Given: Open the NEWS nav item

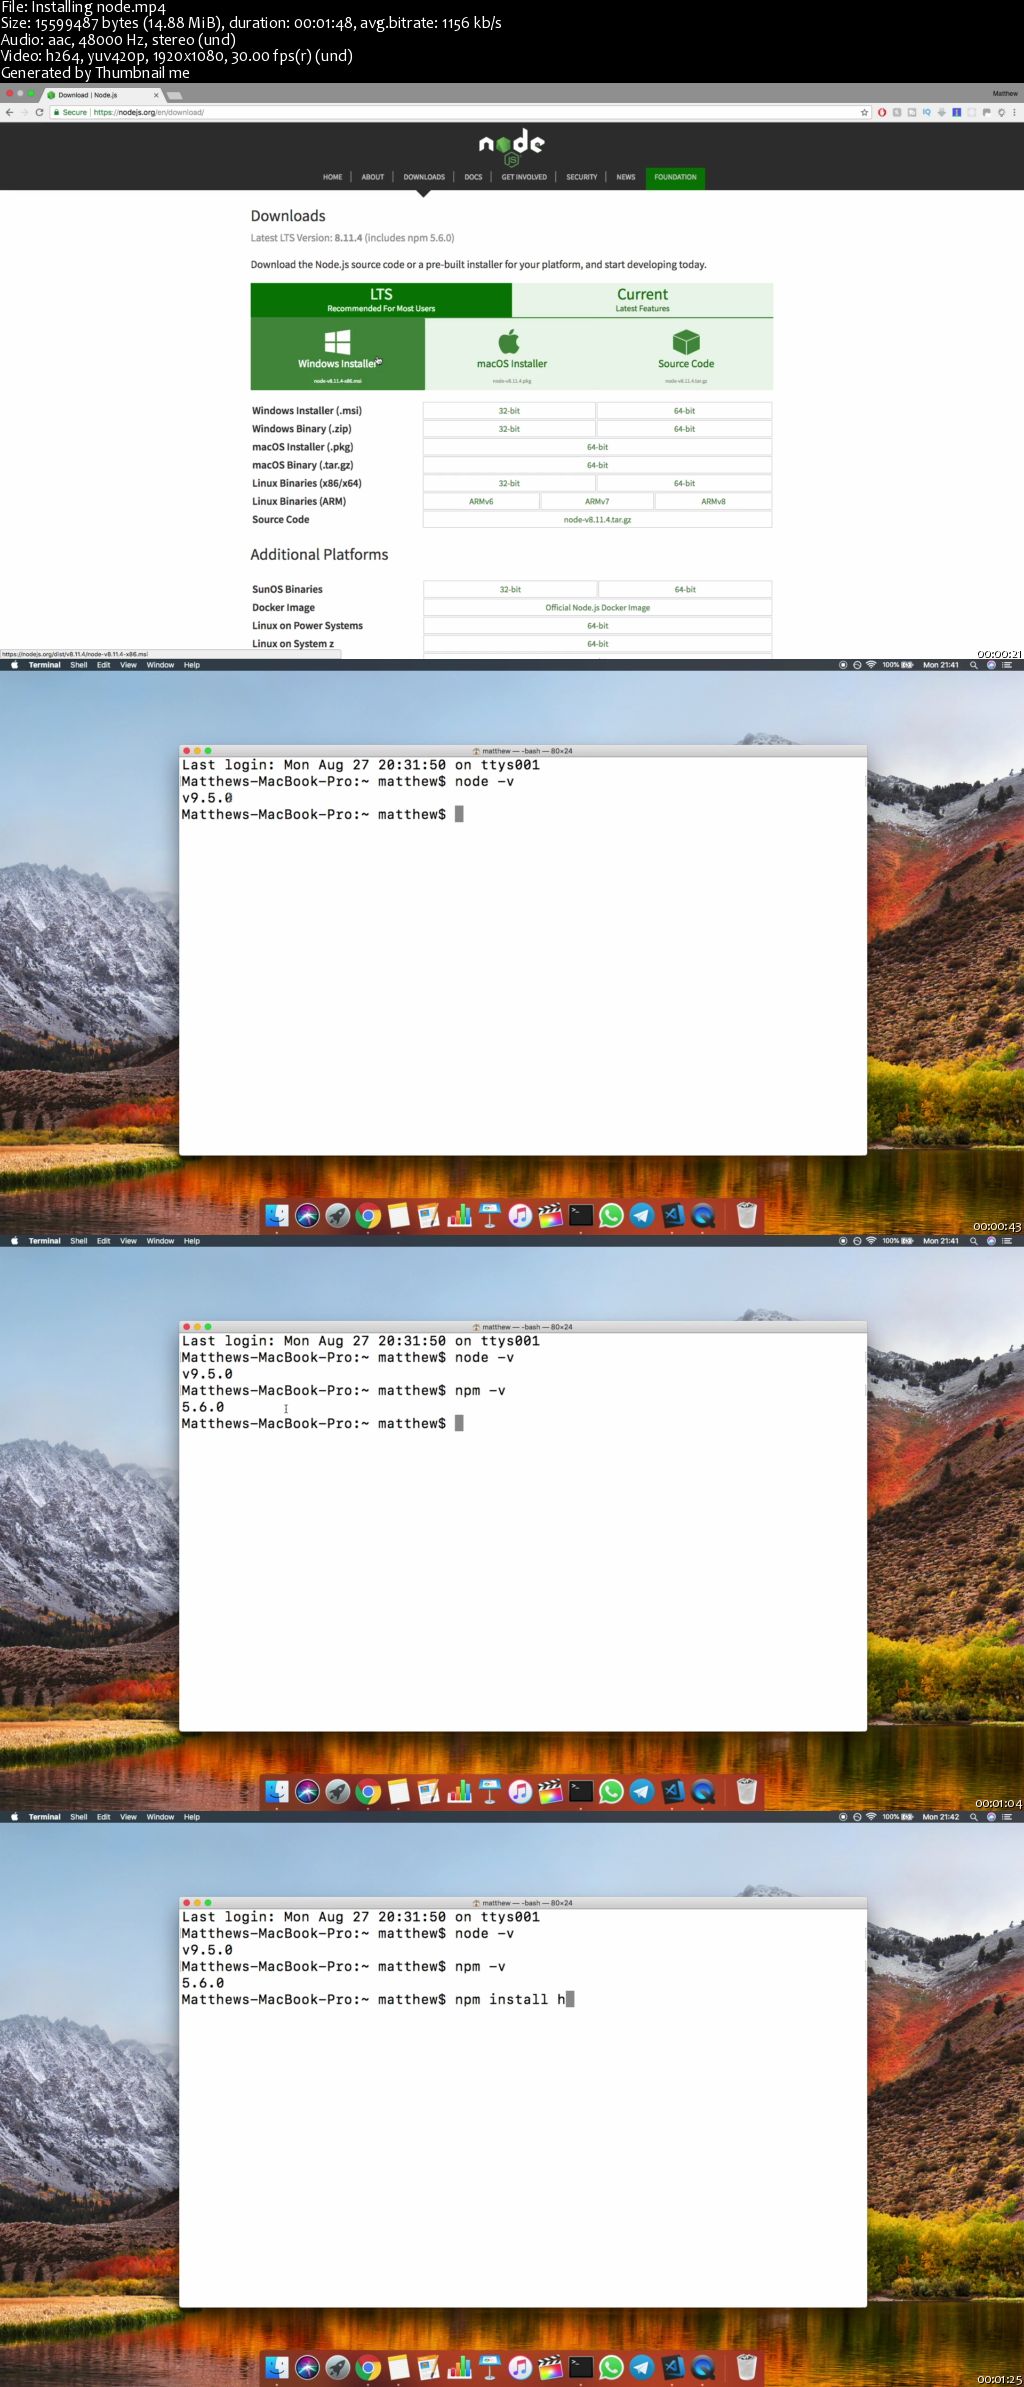Looking at the screenshot, I should 626,177.
